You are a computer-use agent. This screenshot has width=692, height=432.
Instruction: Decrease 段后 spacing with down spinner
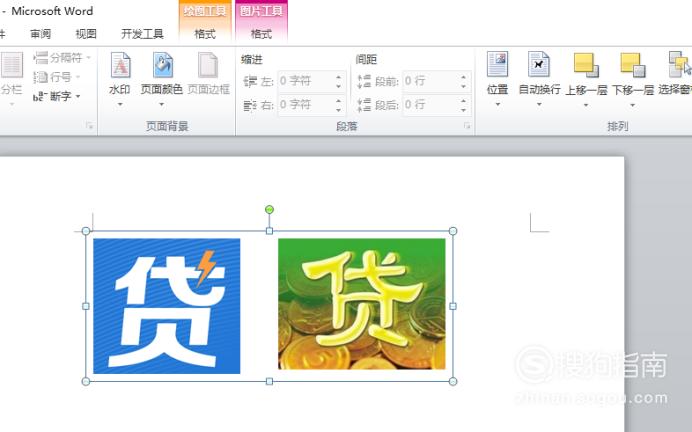click(x=463, y=110)
